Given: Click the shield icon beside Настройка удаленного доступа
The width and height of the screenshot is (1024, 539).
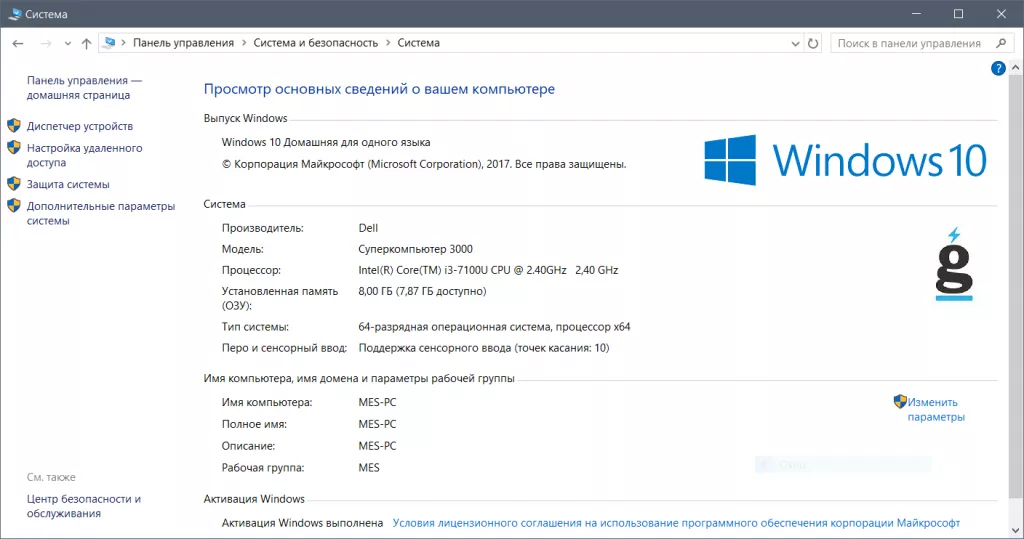Looking at the screenshot, I should coord(14,147).
